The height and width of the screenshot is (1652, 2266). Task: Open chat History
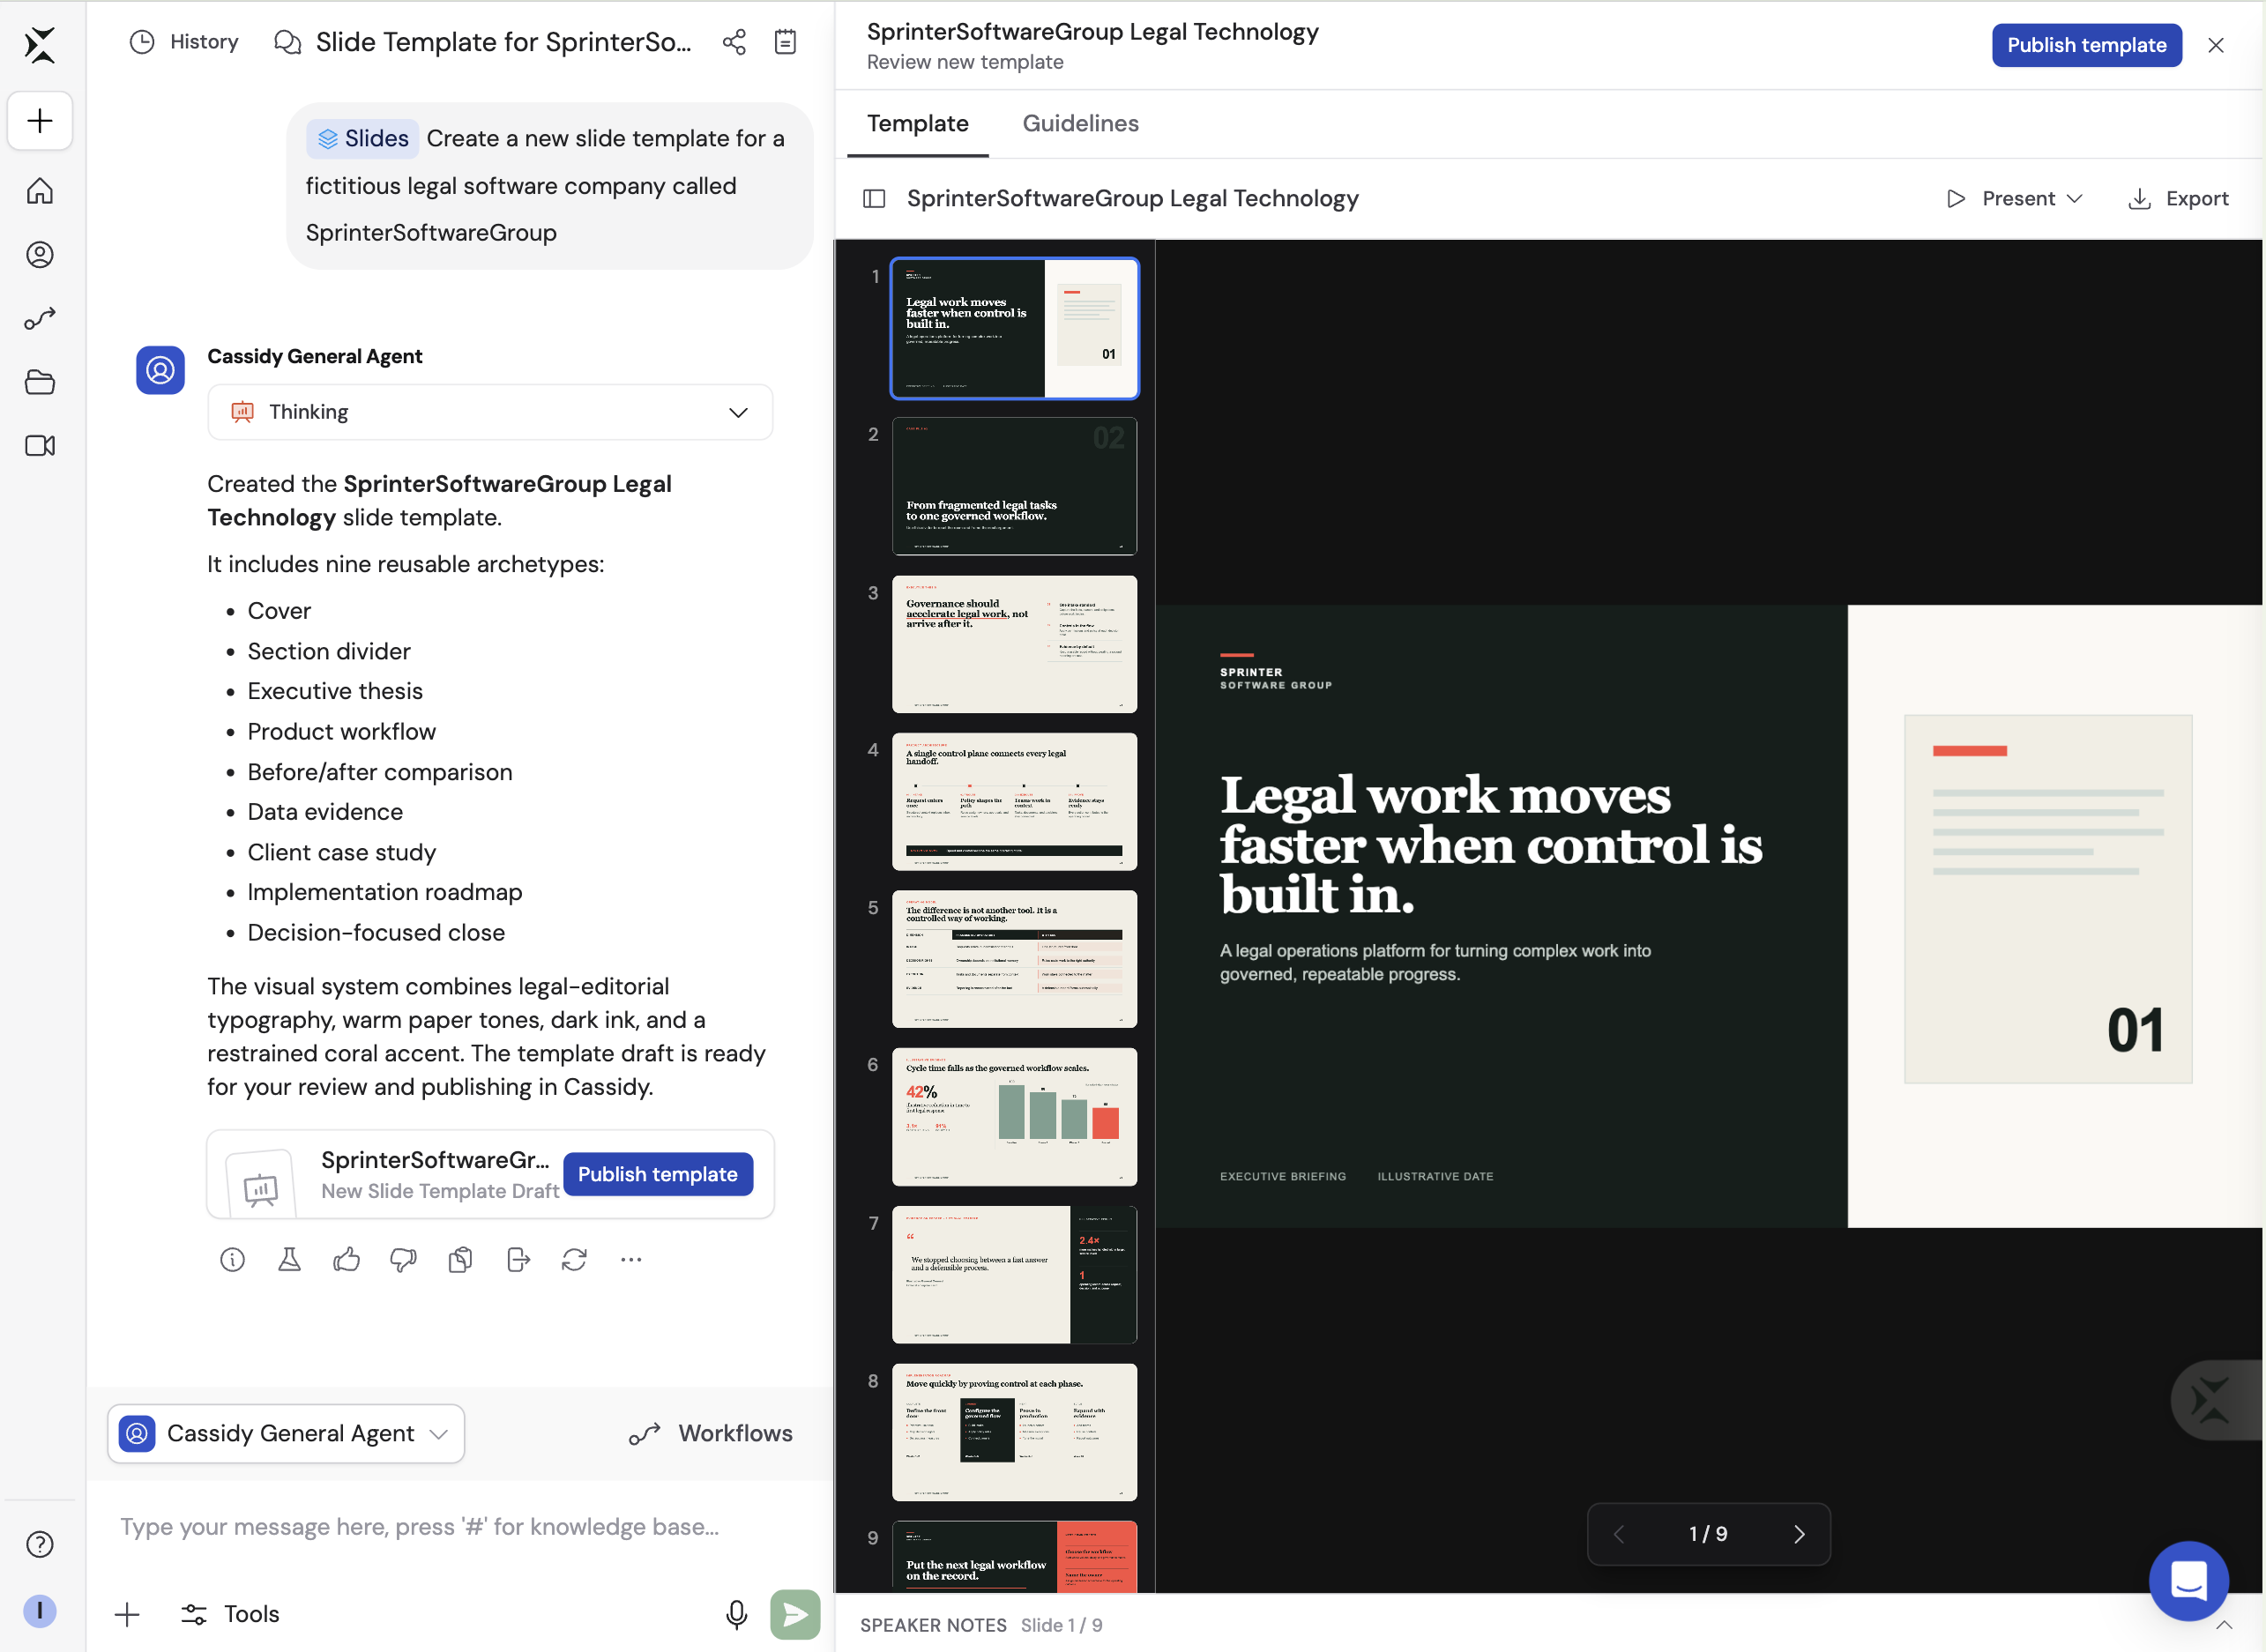point(185,42)
